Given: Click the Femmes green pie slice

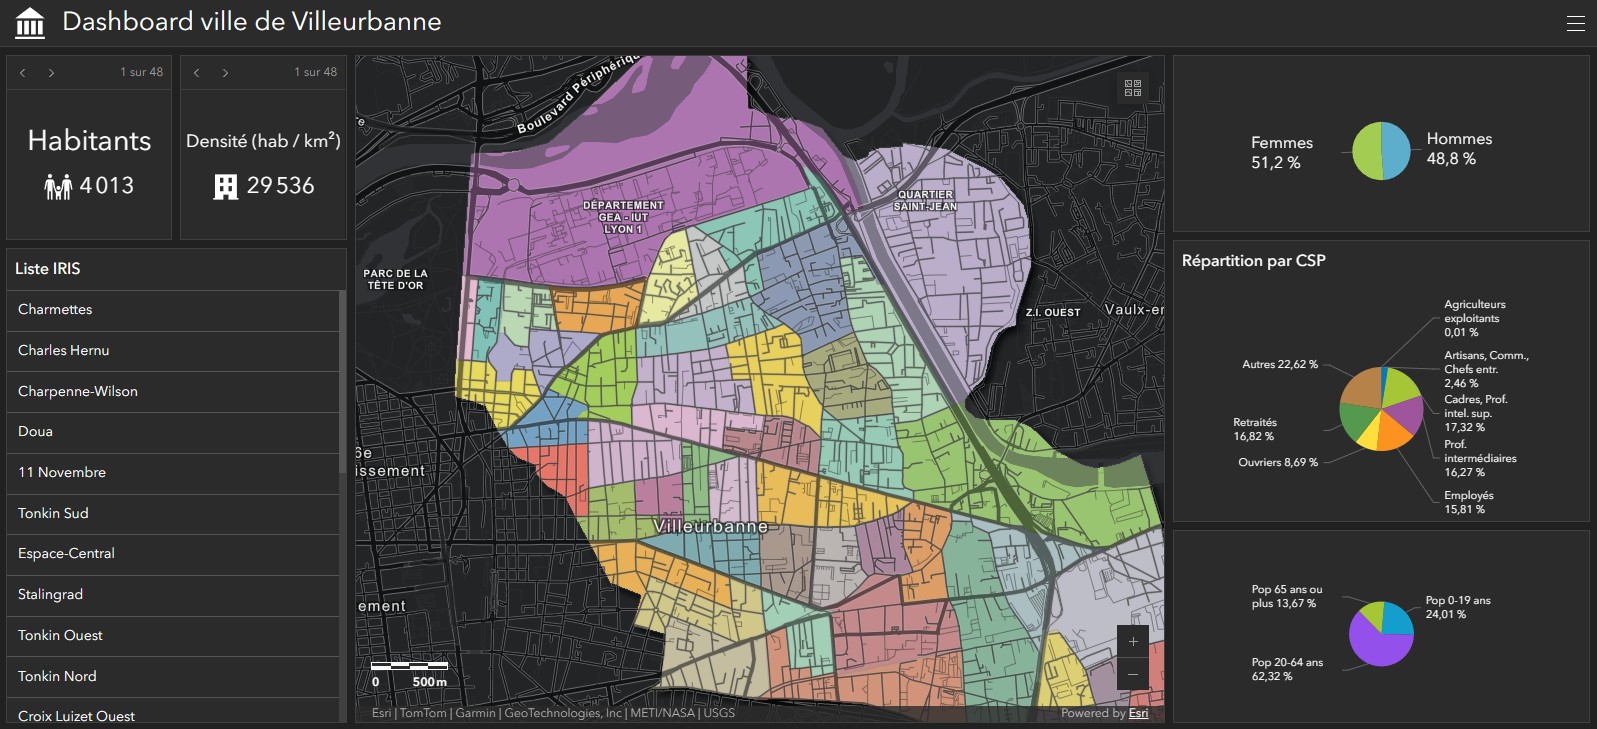Looking at the screenshot, I should pos(1366,152).
